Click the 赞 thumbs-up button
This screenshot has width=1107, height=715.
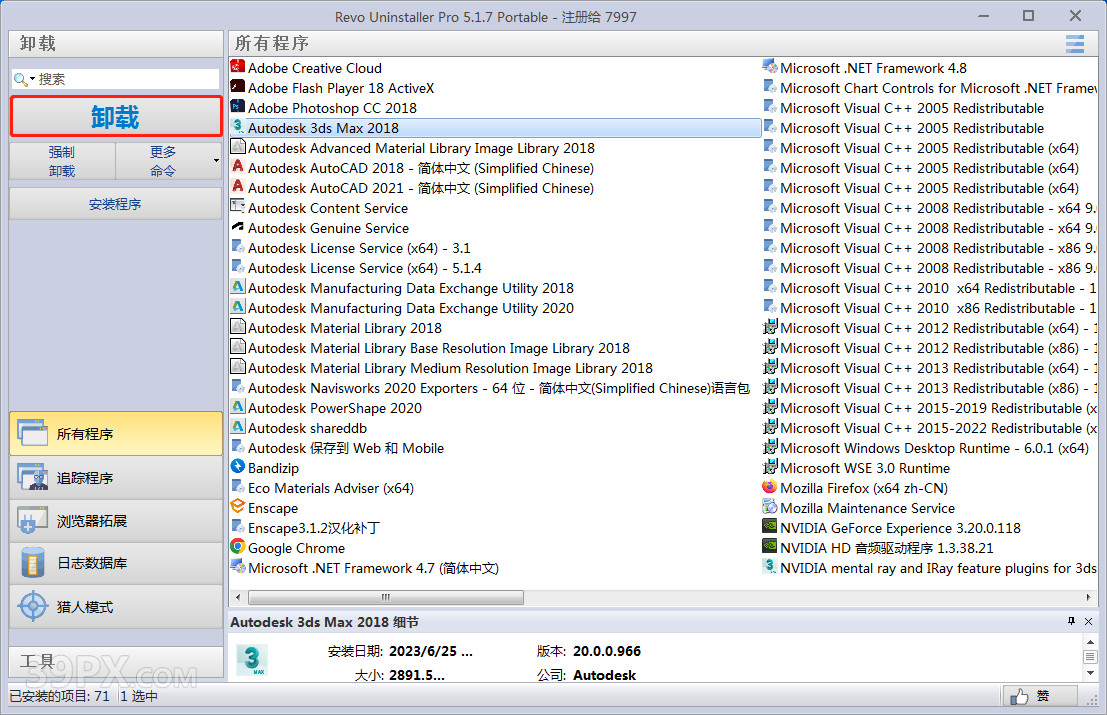coord(1040,696)
